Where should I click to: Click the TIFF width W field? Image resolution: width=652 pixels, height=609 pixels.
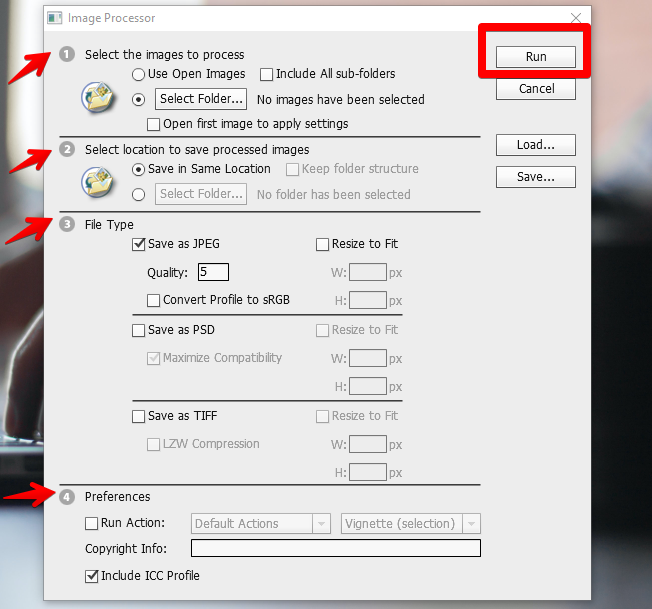click(368, 444)
